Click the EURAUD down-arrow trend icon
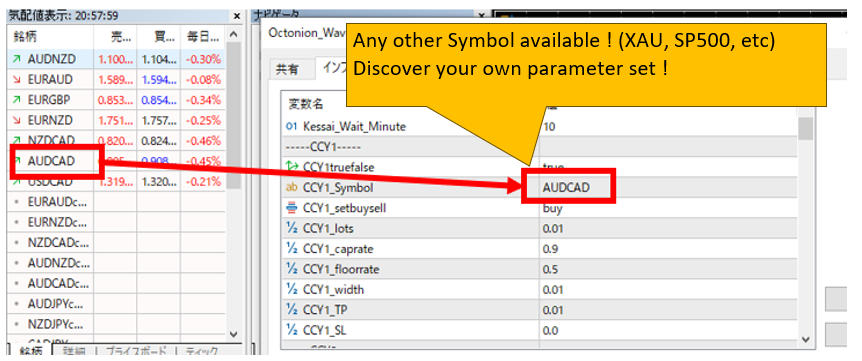The image size is (862, 361). click(17, 79)
